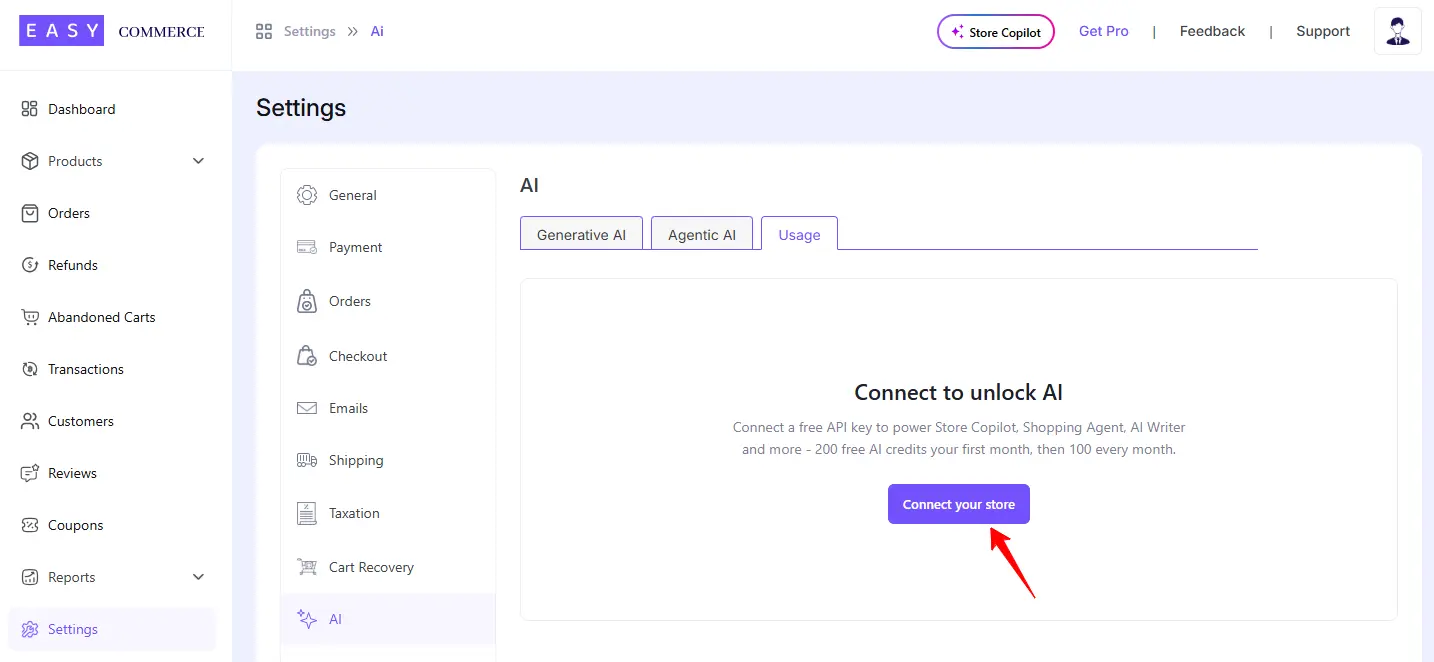Open Cart Recovery settings section

coord(388,567)
